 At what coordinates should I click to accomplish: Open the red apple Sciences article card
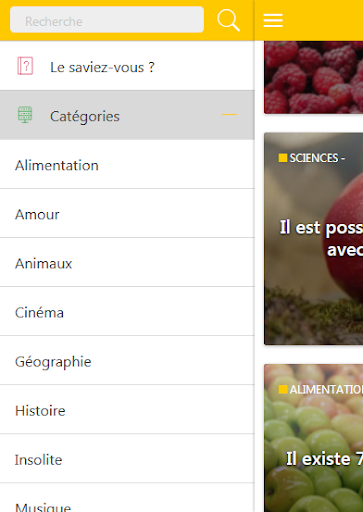click(313, 239)
